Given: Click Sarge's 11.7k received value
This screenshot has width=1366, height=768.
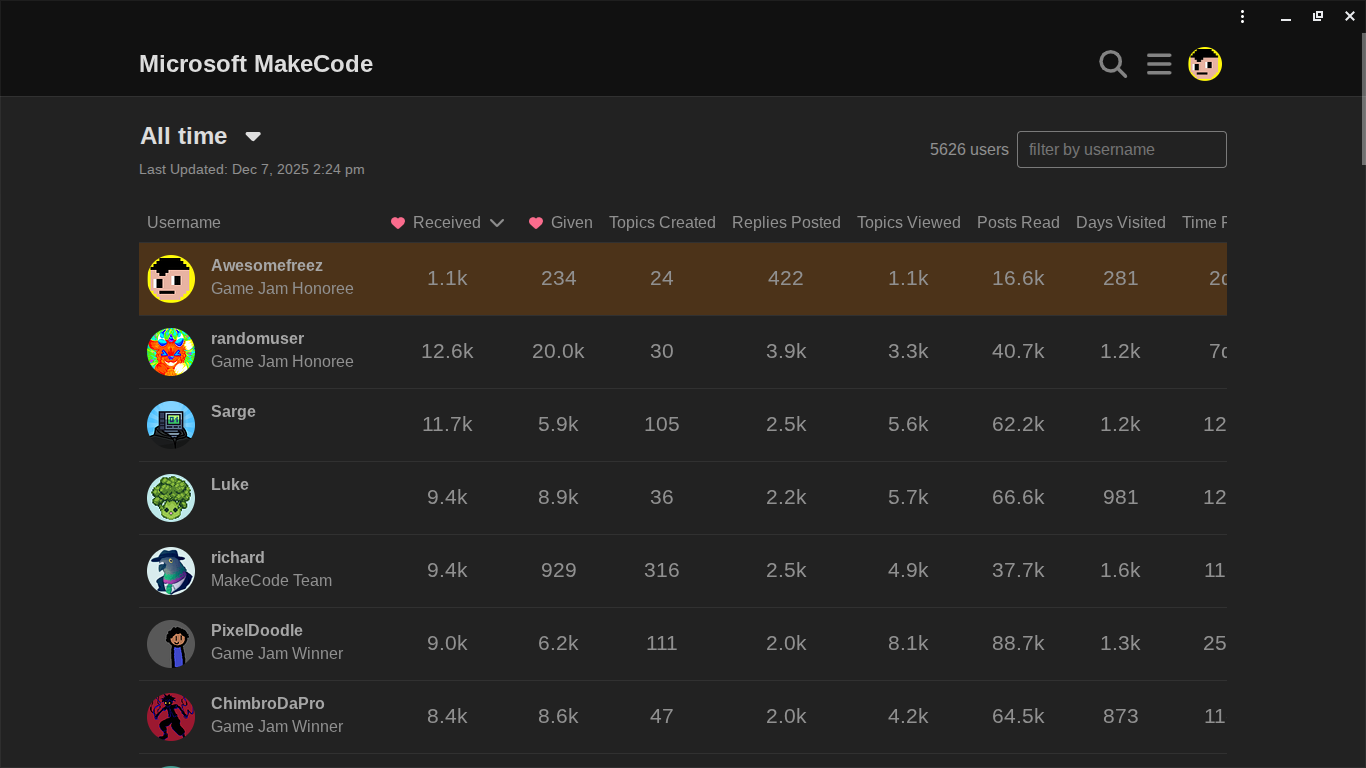Looking at the screenshot, I should [447, 425].
